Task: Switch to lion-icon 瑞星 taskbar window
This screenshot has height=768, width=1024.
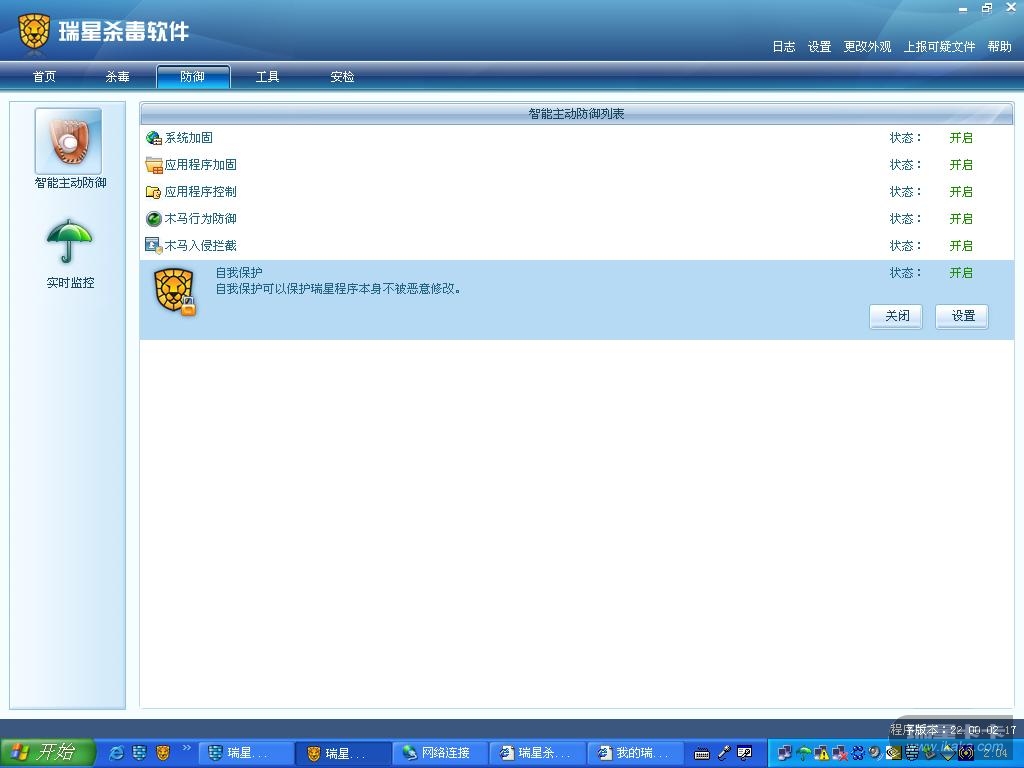Action: click(x=343, y=753)
